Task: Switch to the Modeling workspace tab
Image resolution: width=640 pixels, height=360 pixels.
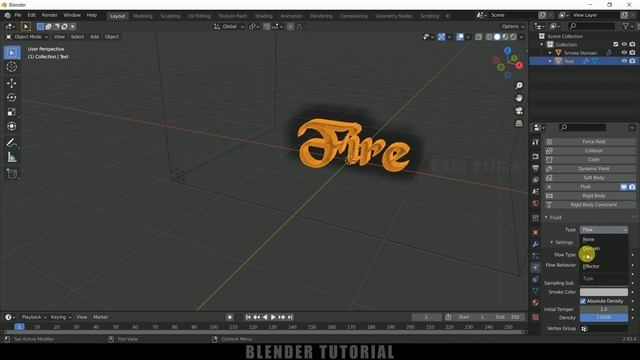Action: click(x=142, y=16)
